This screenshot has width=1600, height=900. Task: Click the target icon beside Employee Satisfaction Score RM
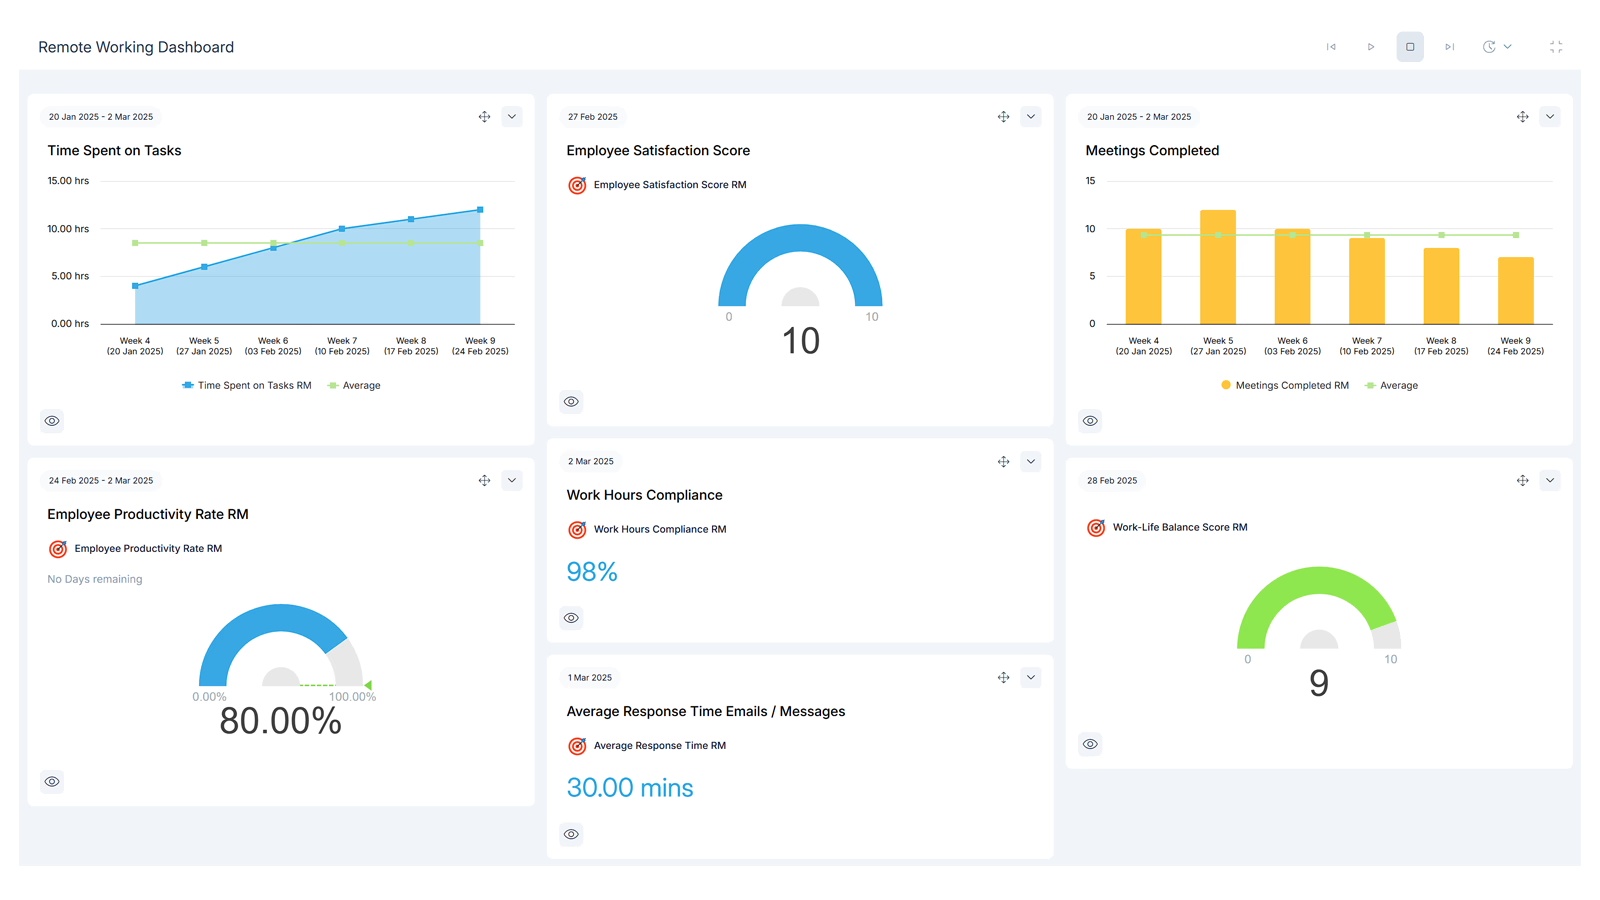tap(577, 185)
